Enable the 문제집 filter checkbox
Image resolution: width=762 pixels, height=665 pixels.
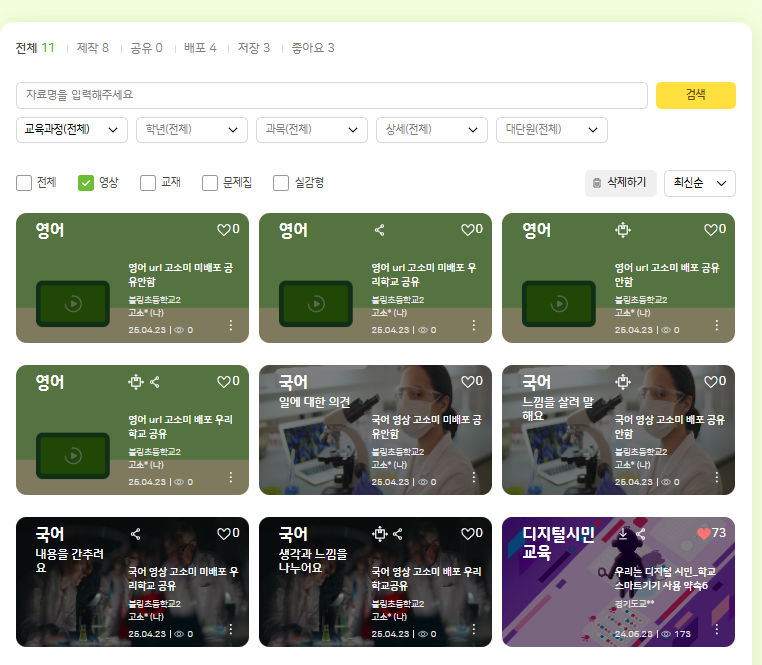click(210, 183)
